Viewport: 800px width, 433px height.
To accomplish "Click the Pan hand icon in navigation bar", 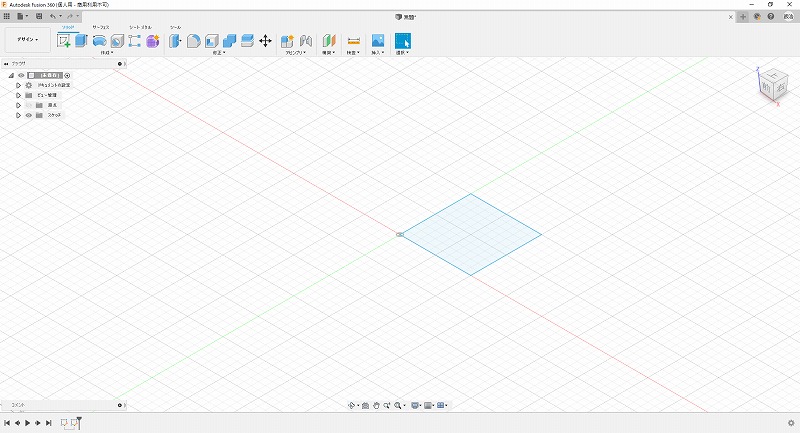I will click(376, 405).
